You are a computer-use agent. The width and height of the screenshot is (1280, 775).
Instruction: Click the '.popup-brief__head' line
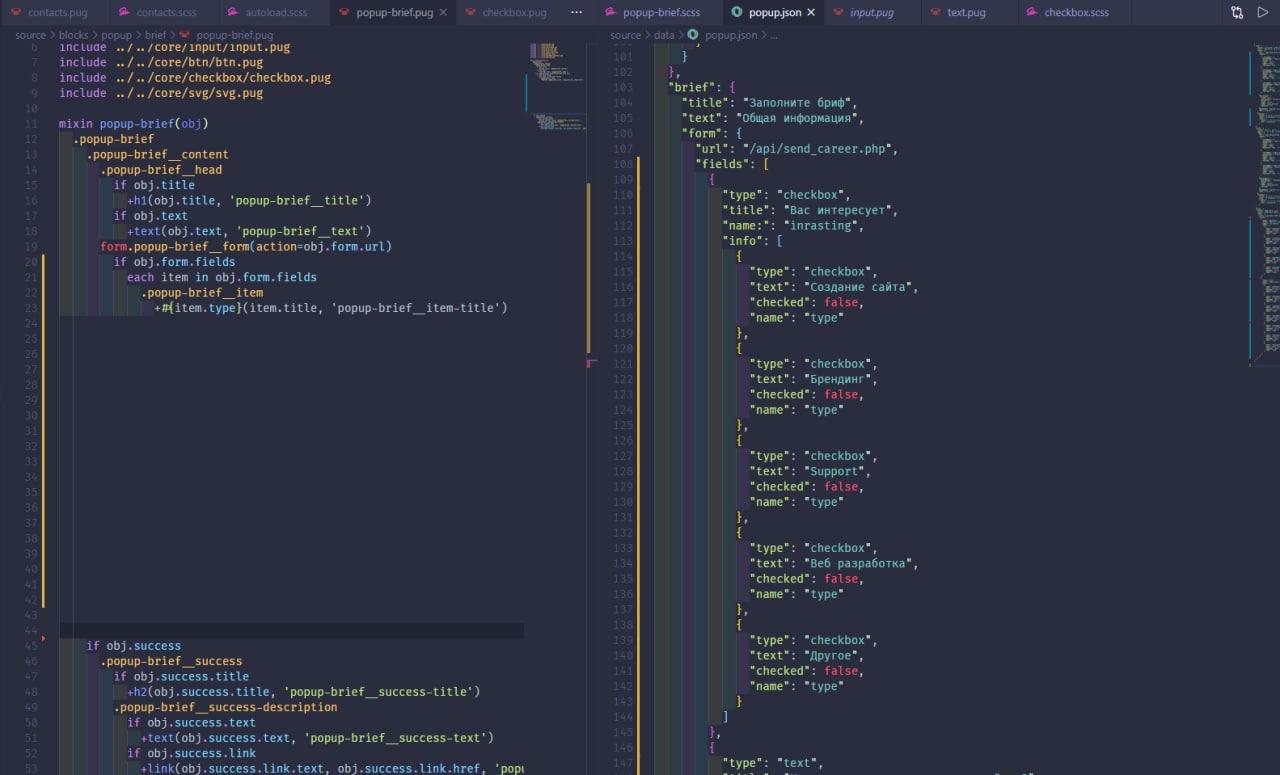pyautogui.click(x=161, y=170)
